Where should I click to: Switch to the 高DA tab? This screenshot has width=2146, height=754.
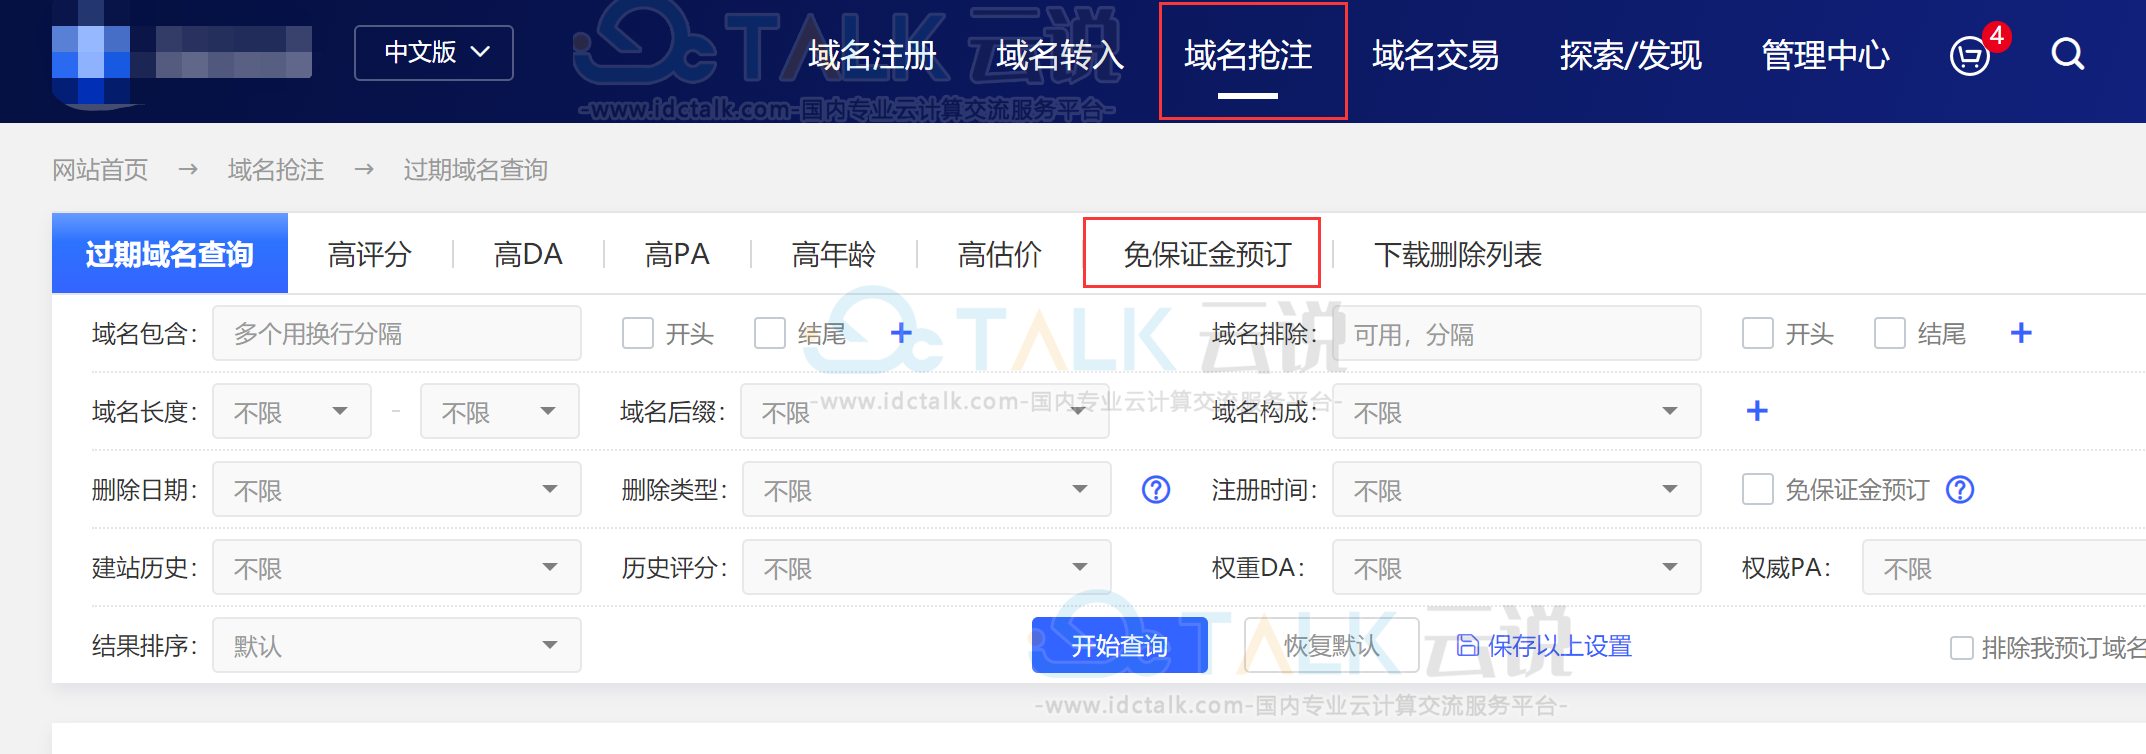pos(528,254)
